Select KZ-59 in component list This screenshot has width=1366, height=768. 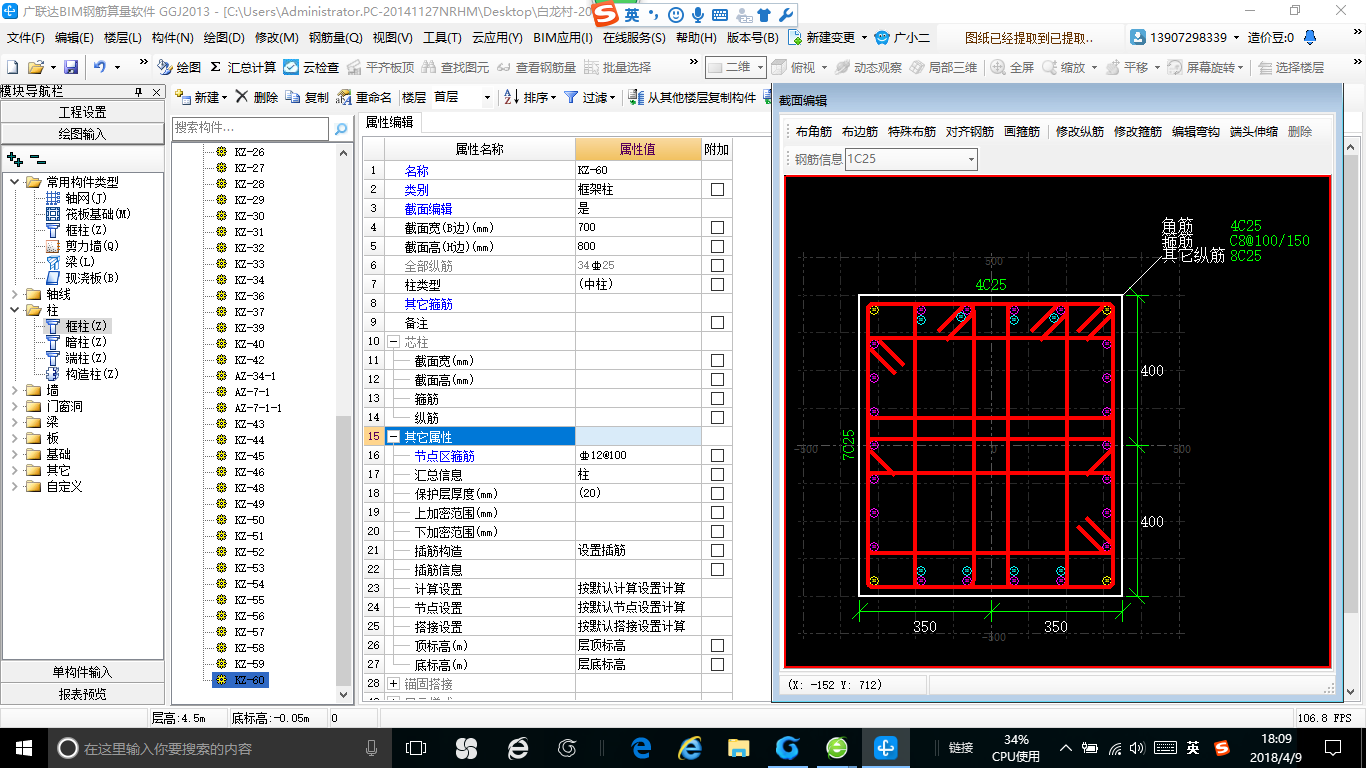click(249, 664)
